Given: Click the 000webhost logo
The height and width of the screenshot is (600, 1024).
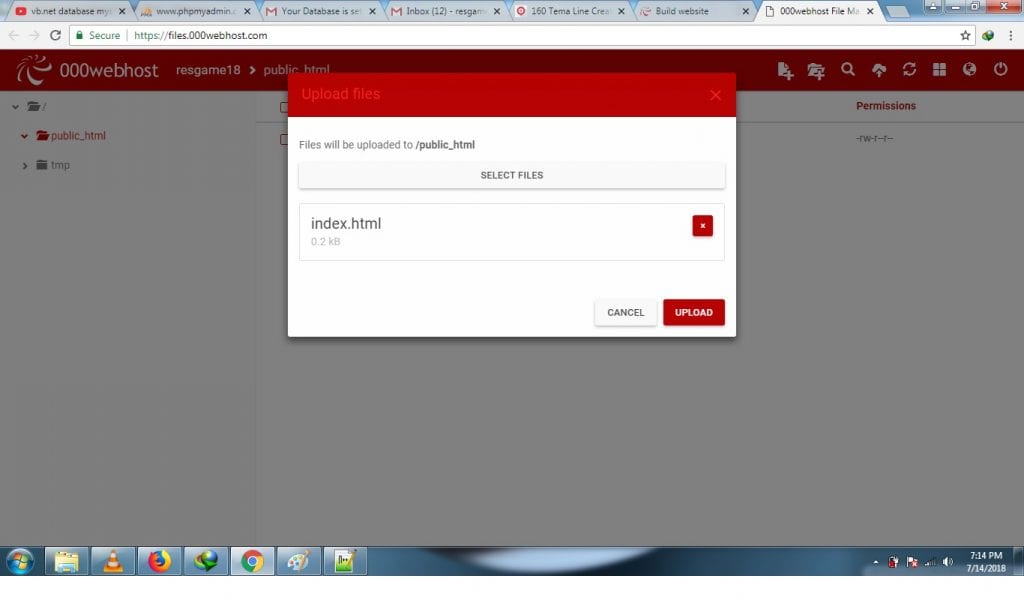Looking at the screenshot, I should tap(87, 69).
